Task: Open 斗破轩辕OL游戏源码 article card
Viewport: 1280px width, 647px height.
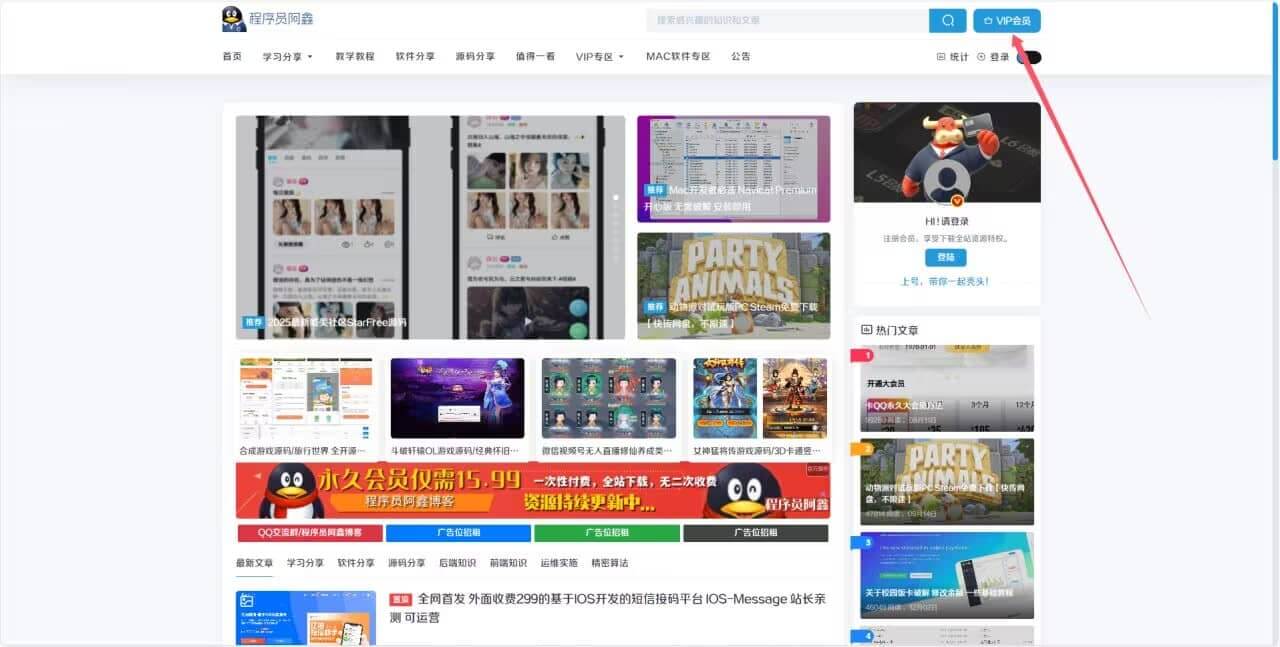Action: 457,407
